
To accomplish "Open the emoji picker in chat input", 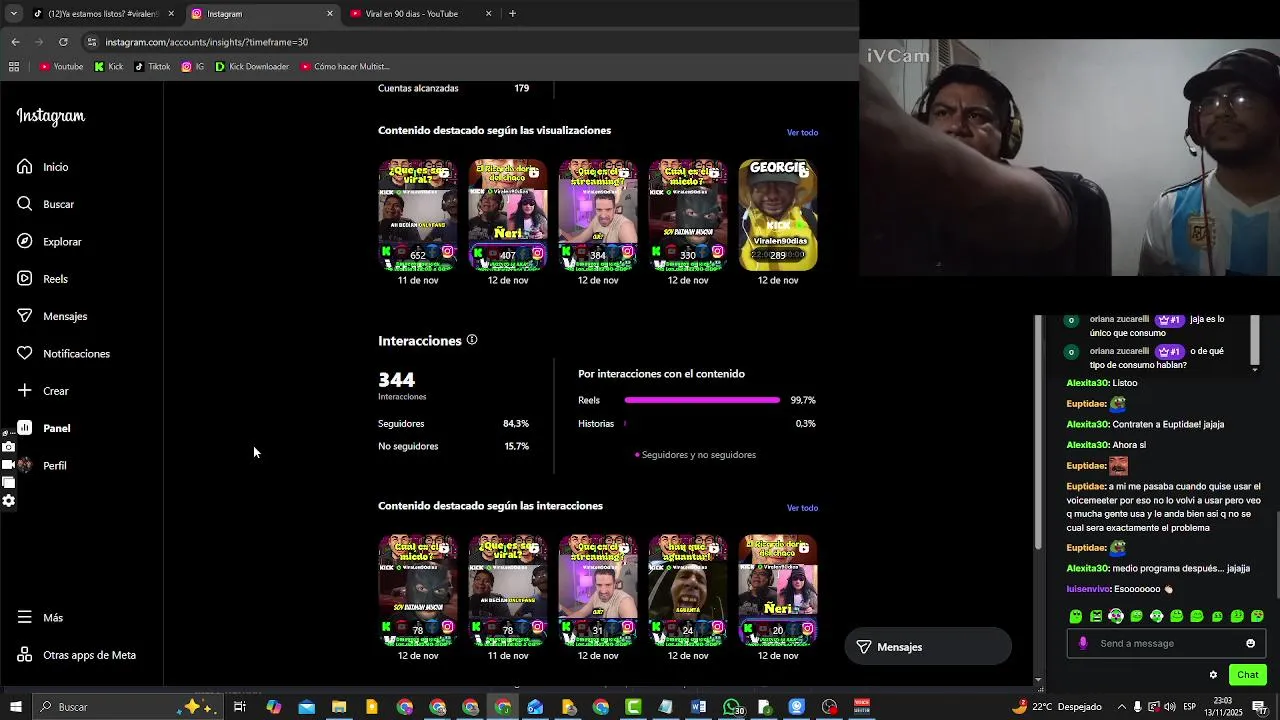I will point(1250,644).
